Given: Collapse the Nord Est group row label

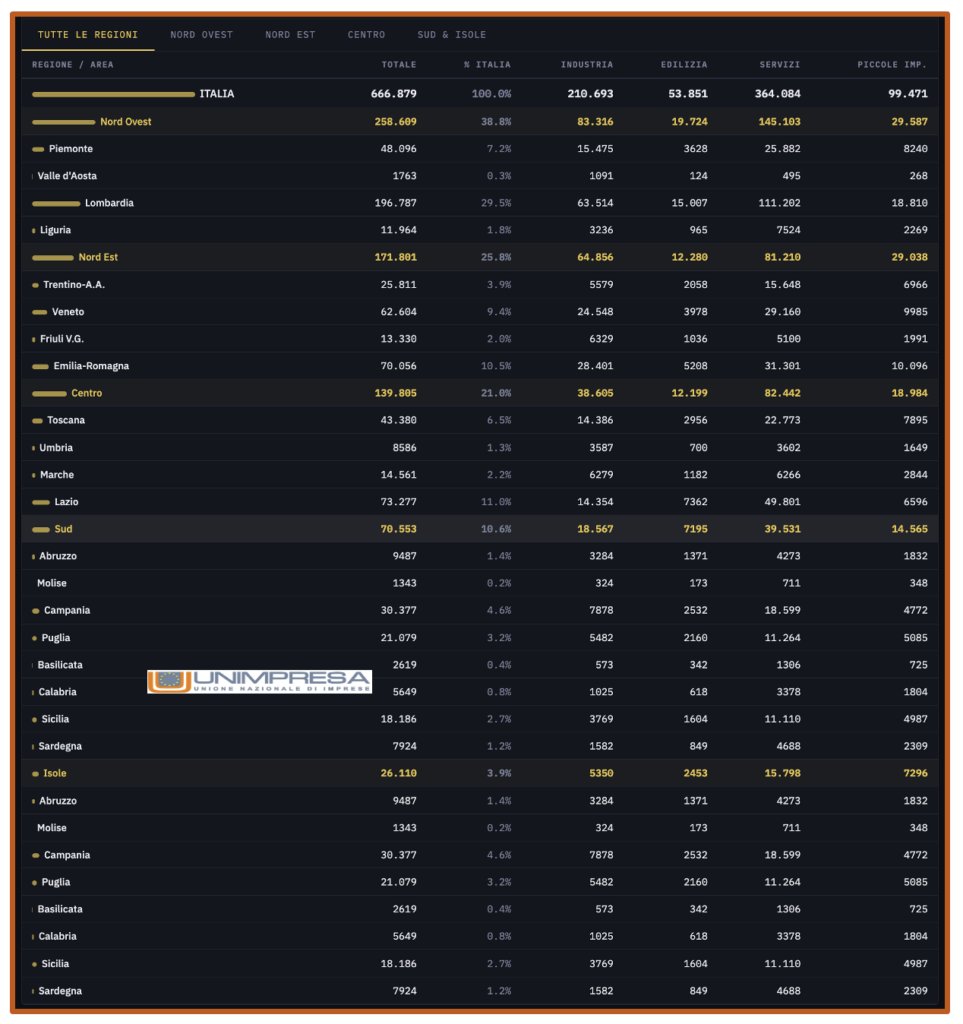Looking at the screenshot, I should tap(98, 257).
